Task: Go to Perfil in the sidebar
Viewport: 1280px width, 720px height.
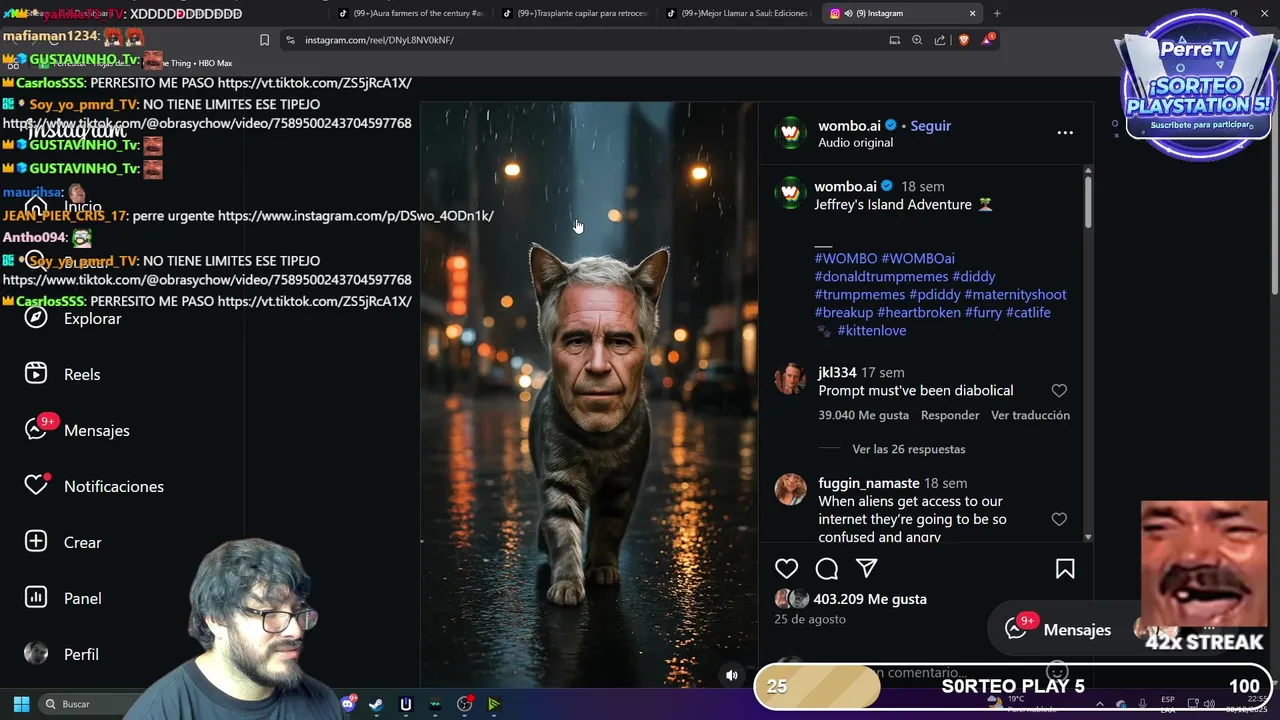Action: coord(61,654)
